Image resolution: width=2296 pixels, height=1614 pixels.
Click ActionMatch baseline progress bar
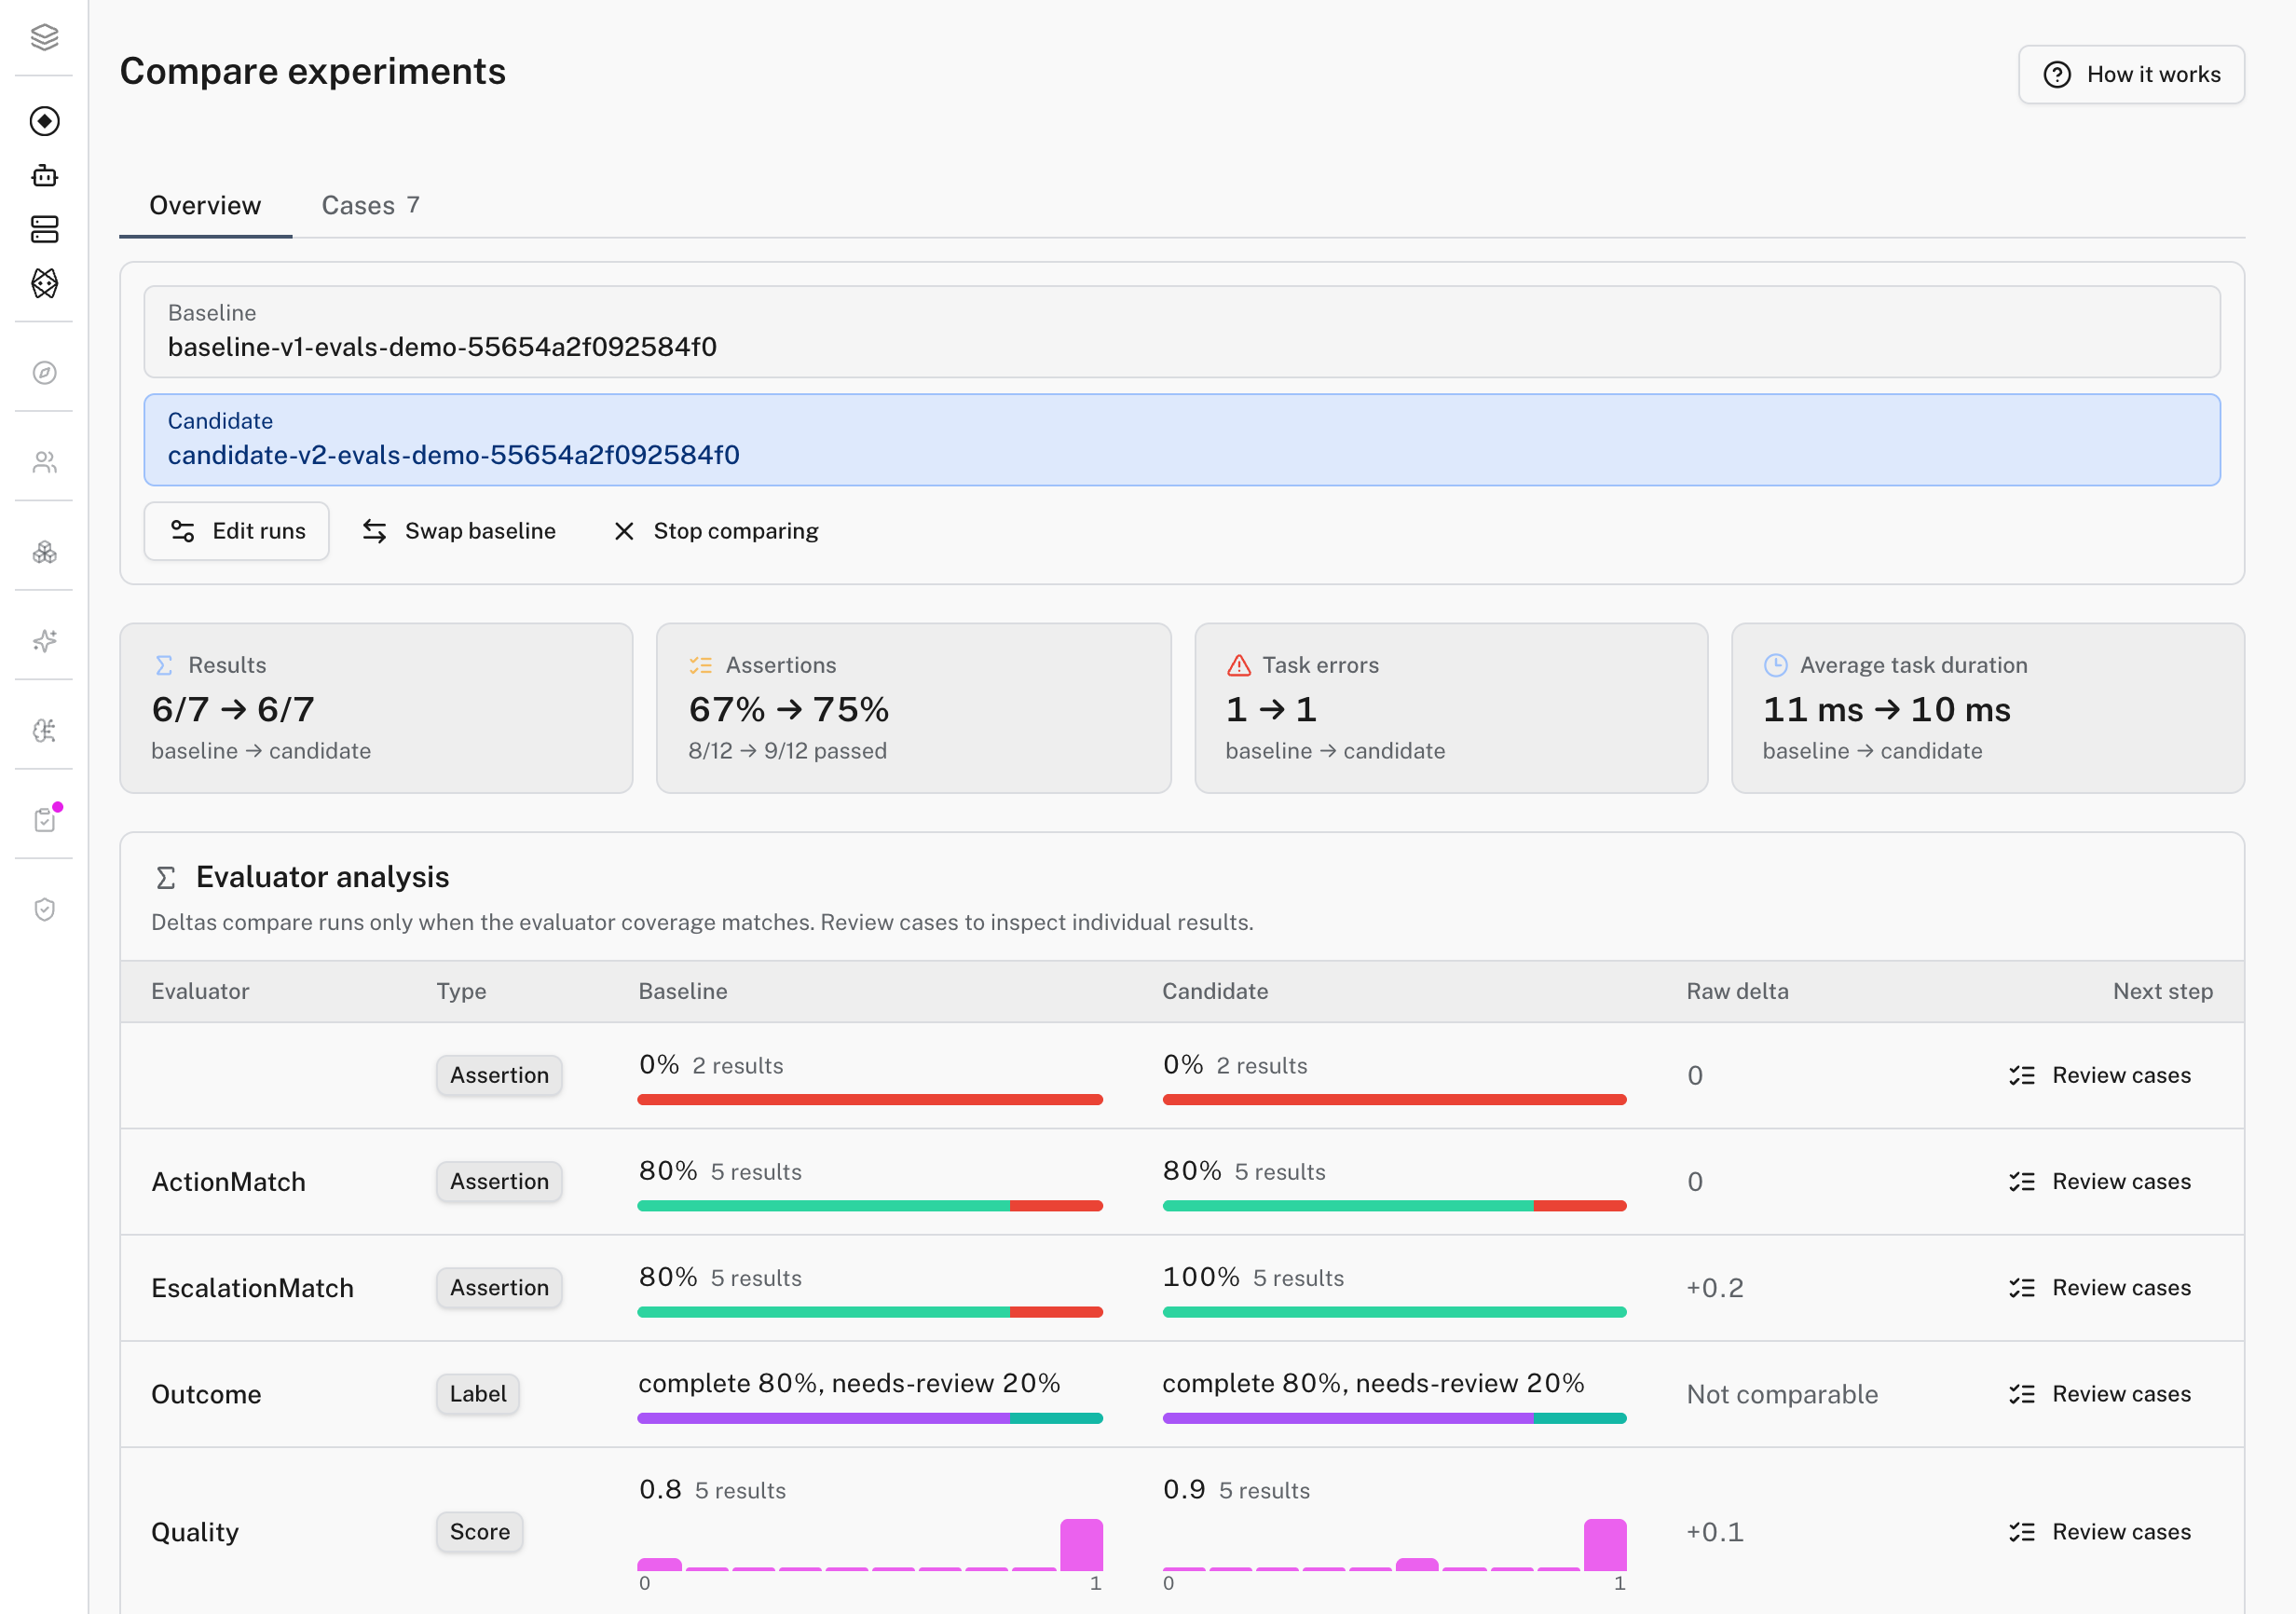870,1206
